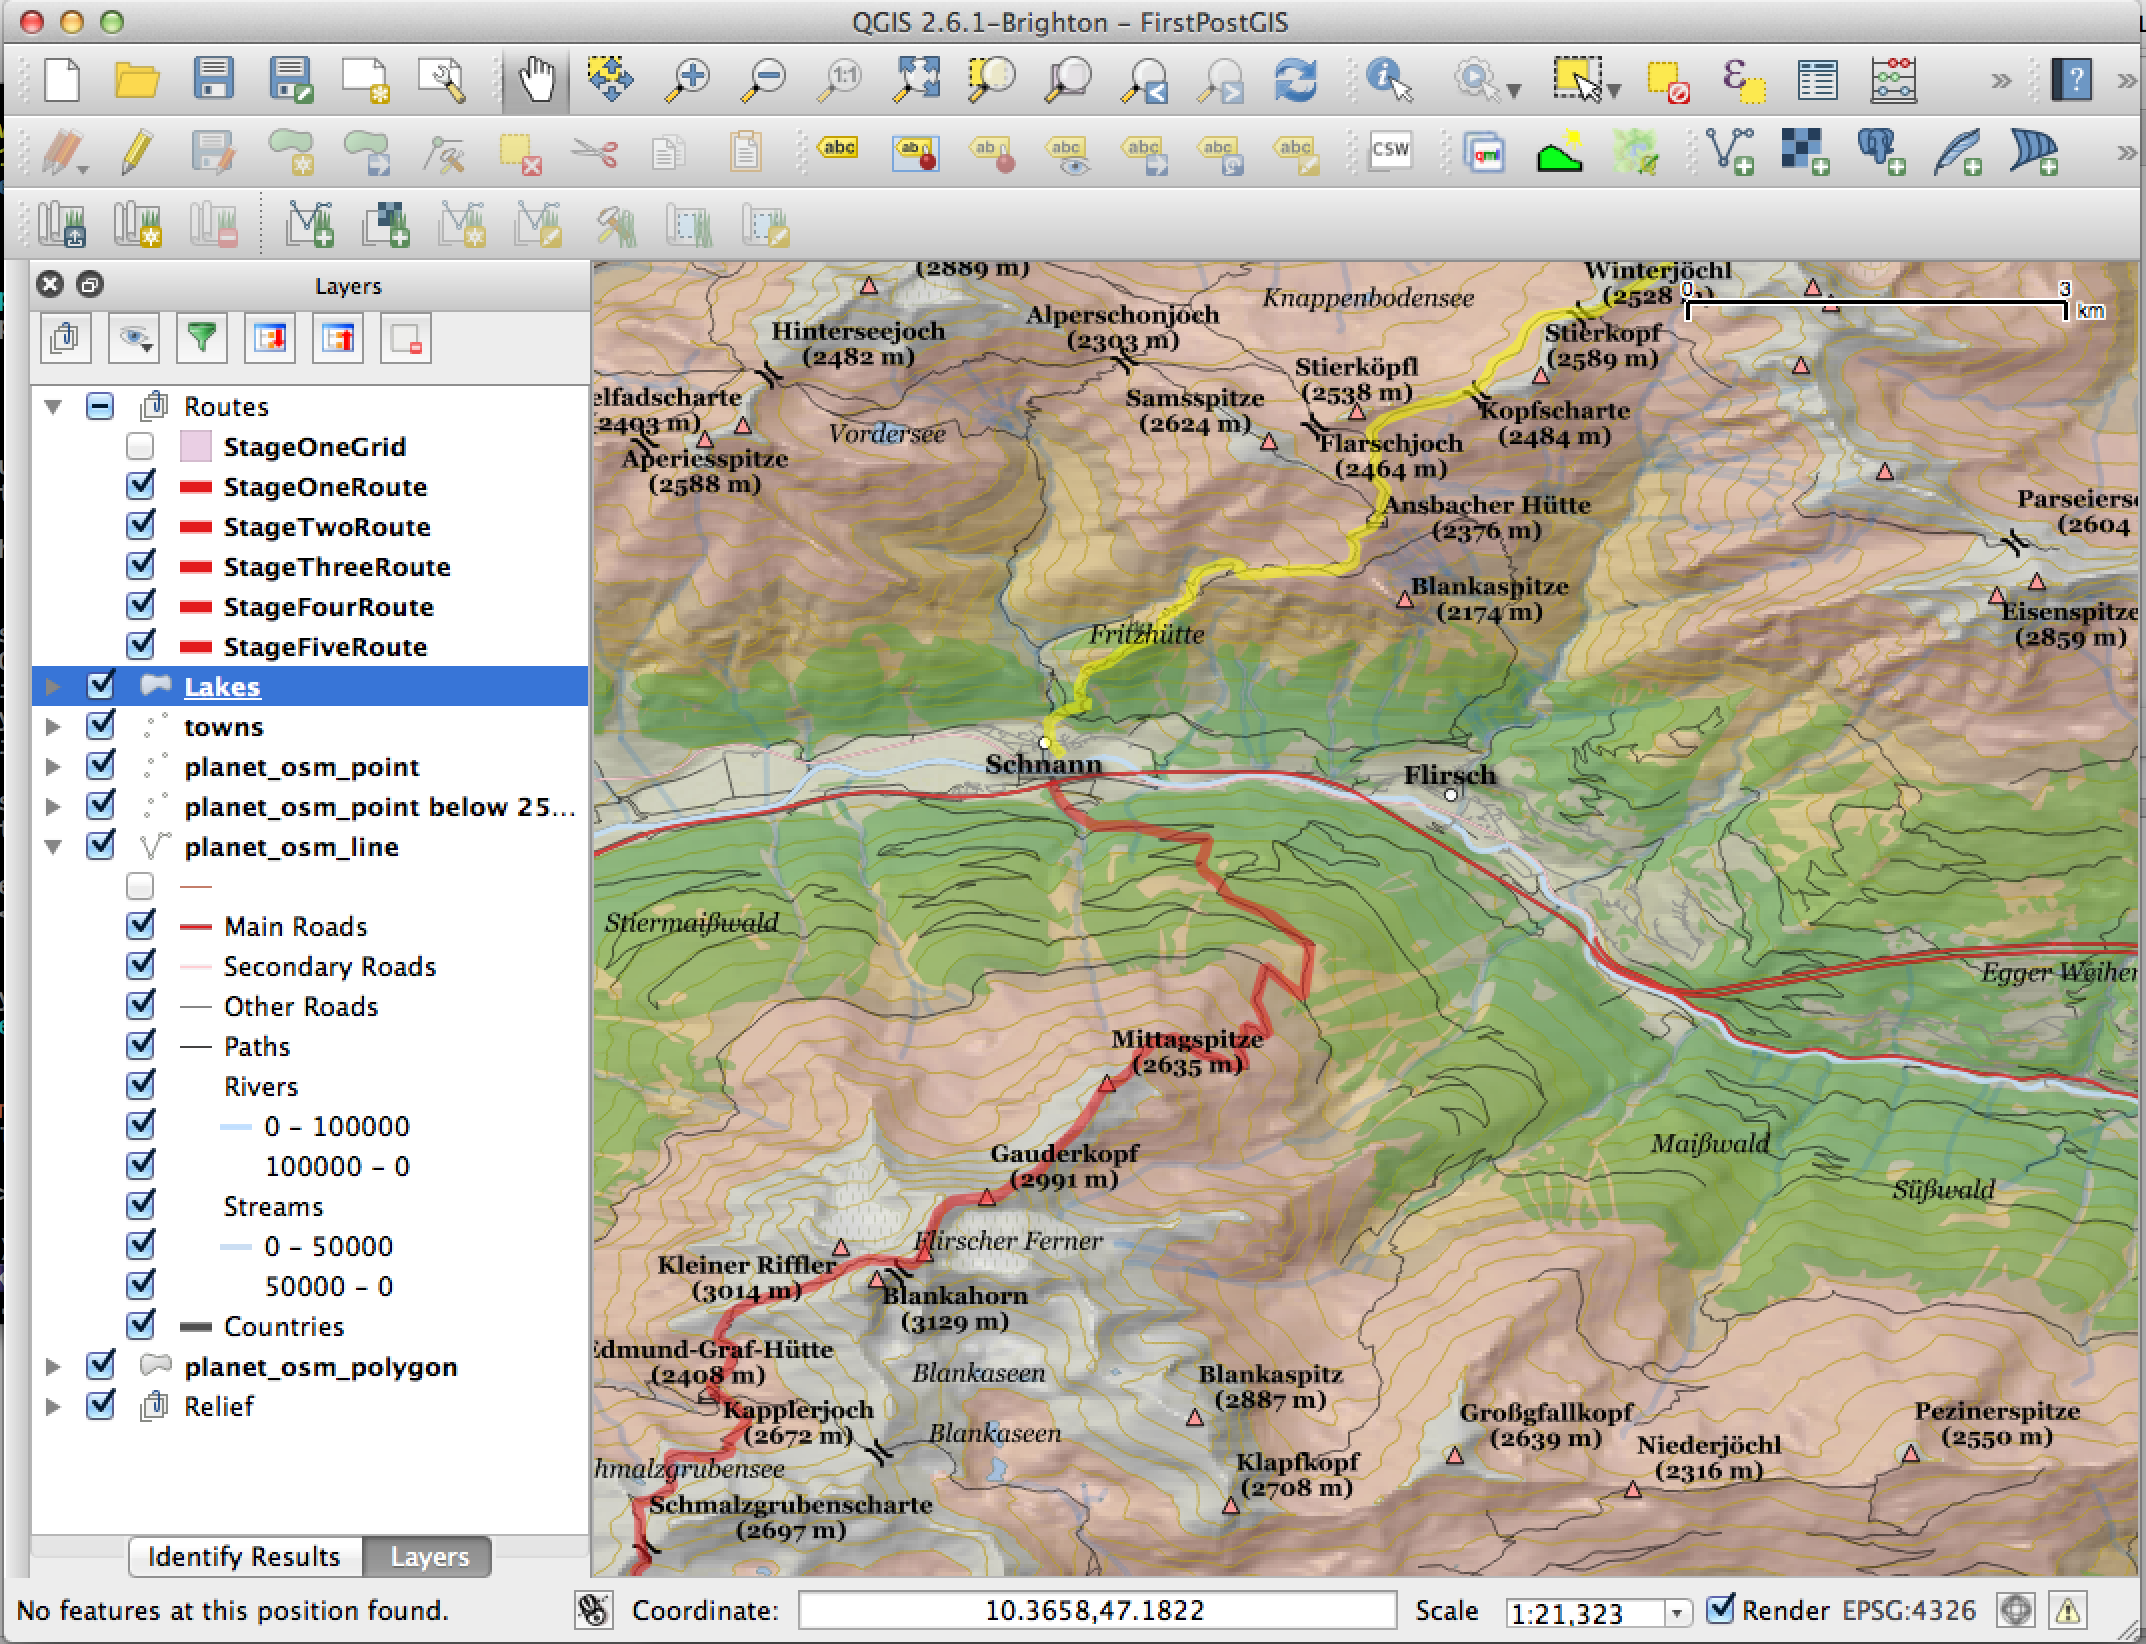
Task: Switch to the Identify Results tab
Action: (245, 1556)
